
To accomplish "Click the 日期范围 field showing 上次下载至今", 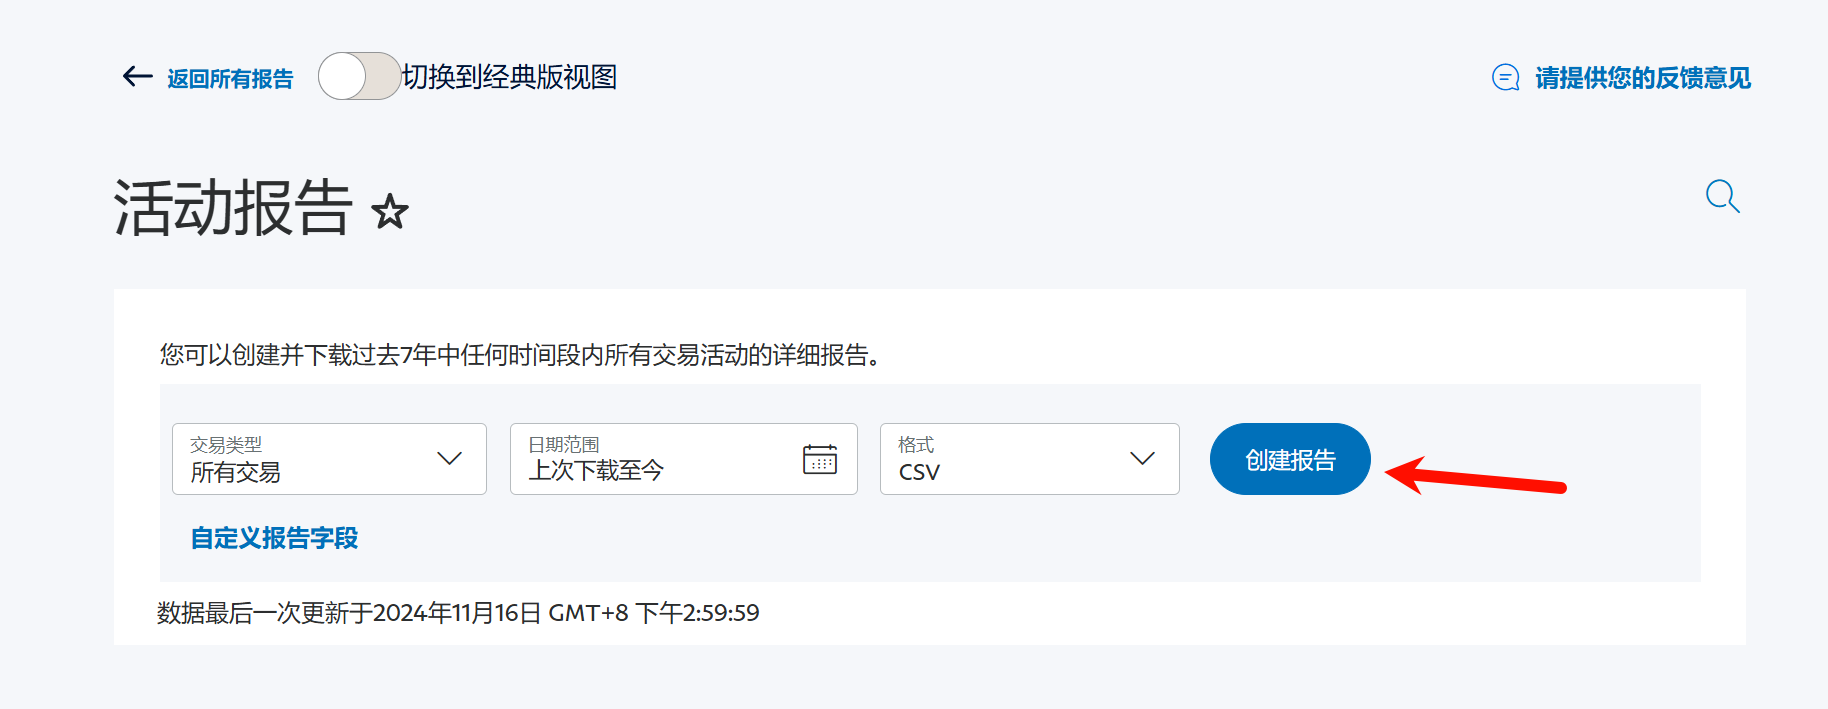I will point(684,459).
